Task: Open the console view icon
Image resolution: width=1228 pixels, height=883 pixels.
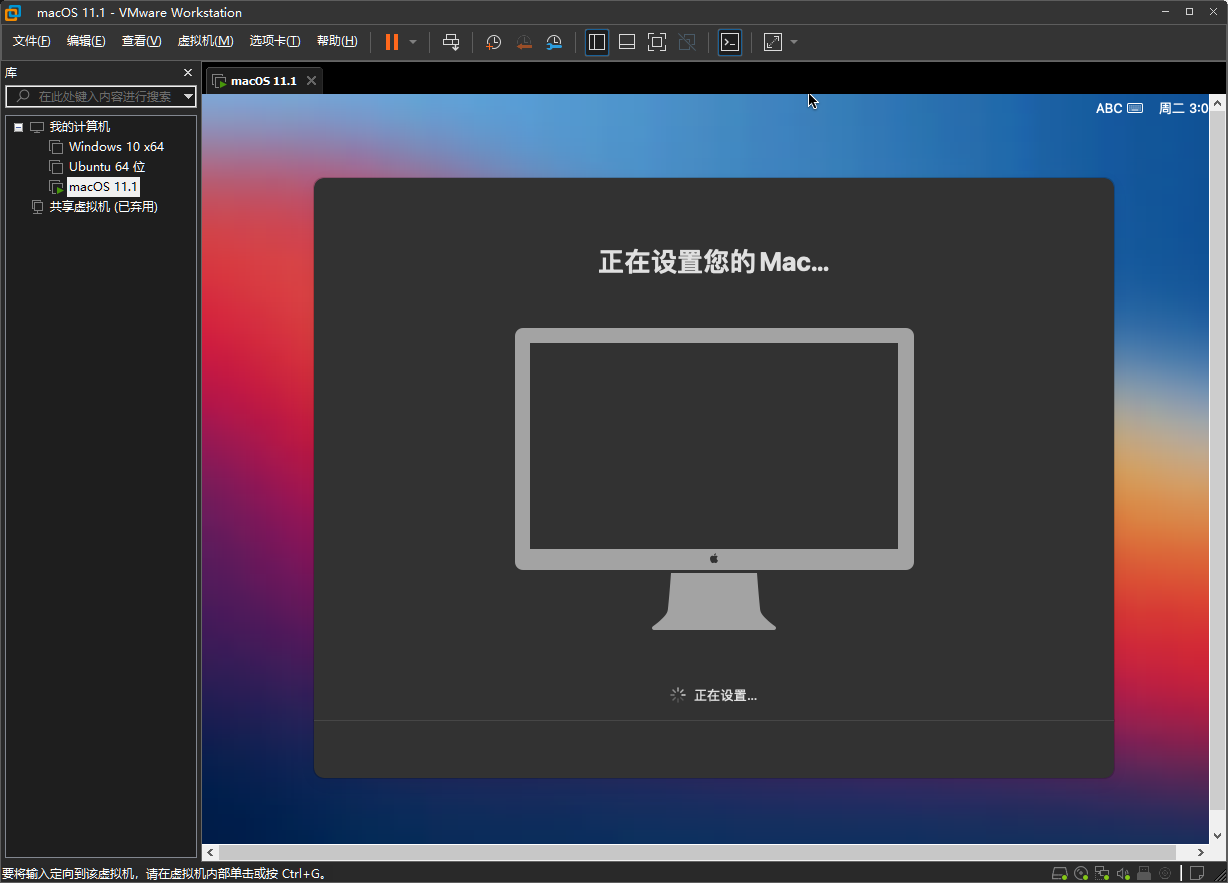Action: (x=730, y=42)
